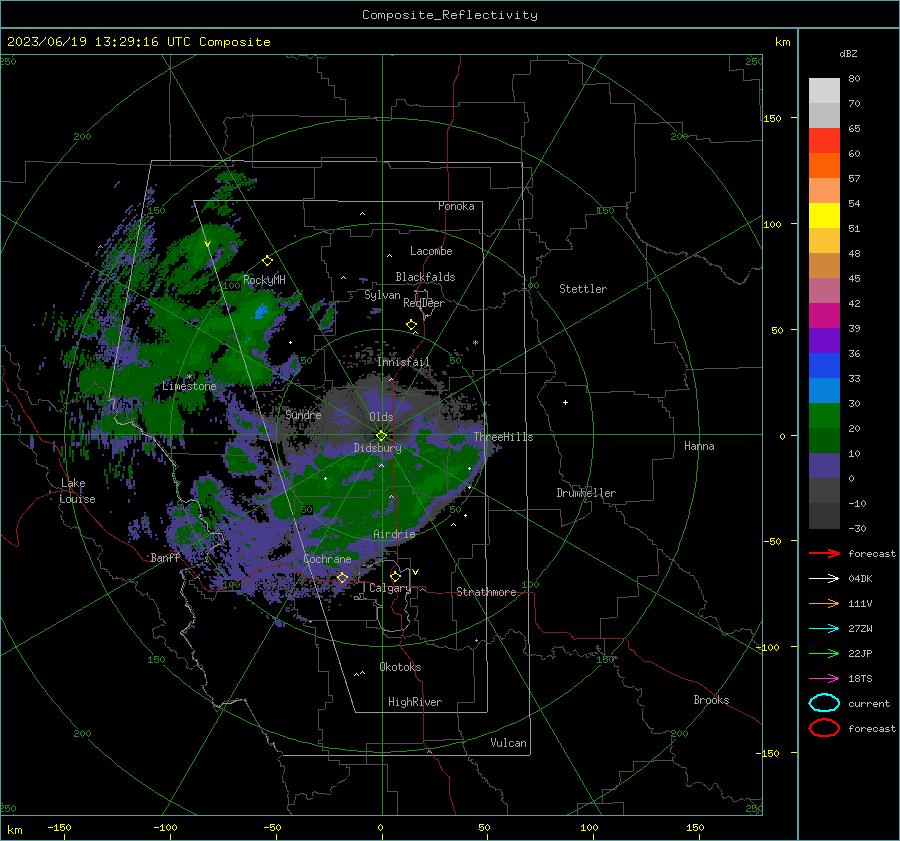Click the 18TS legend label text
The width and height of the screenshot is (900, 841).
pyautogui.click(x=860, y=679)
